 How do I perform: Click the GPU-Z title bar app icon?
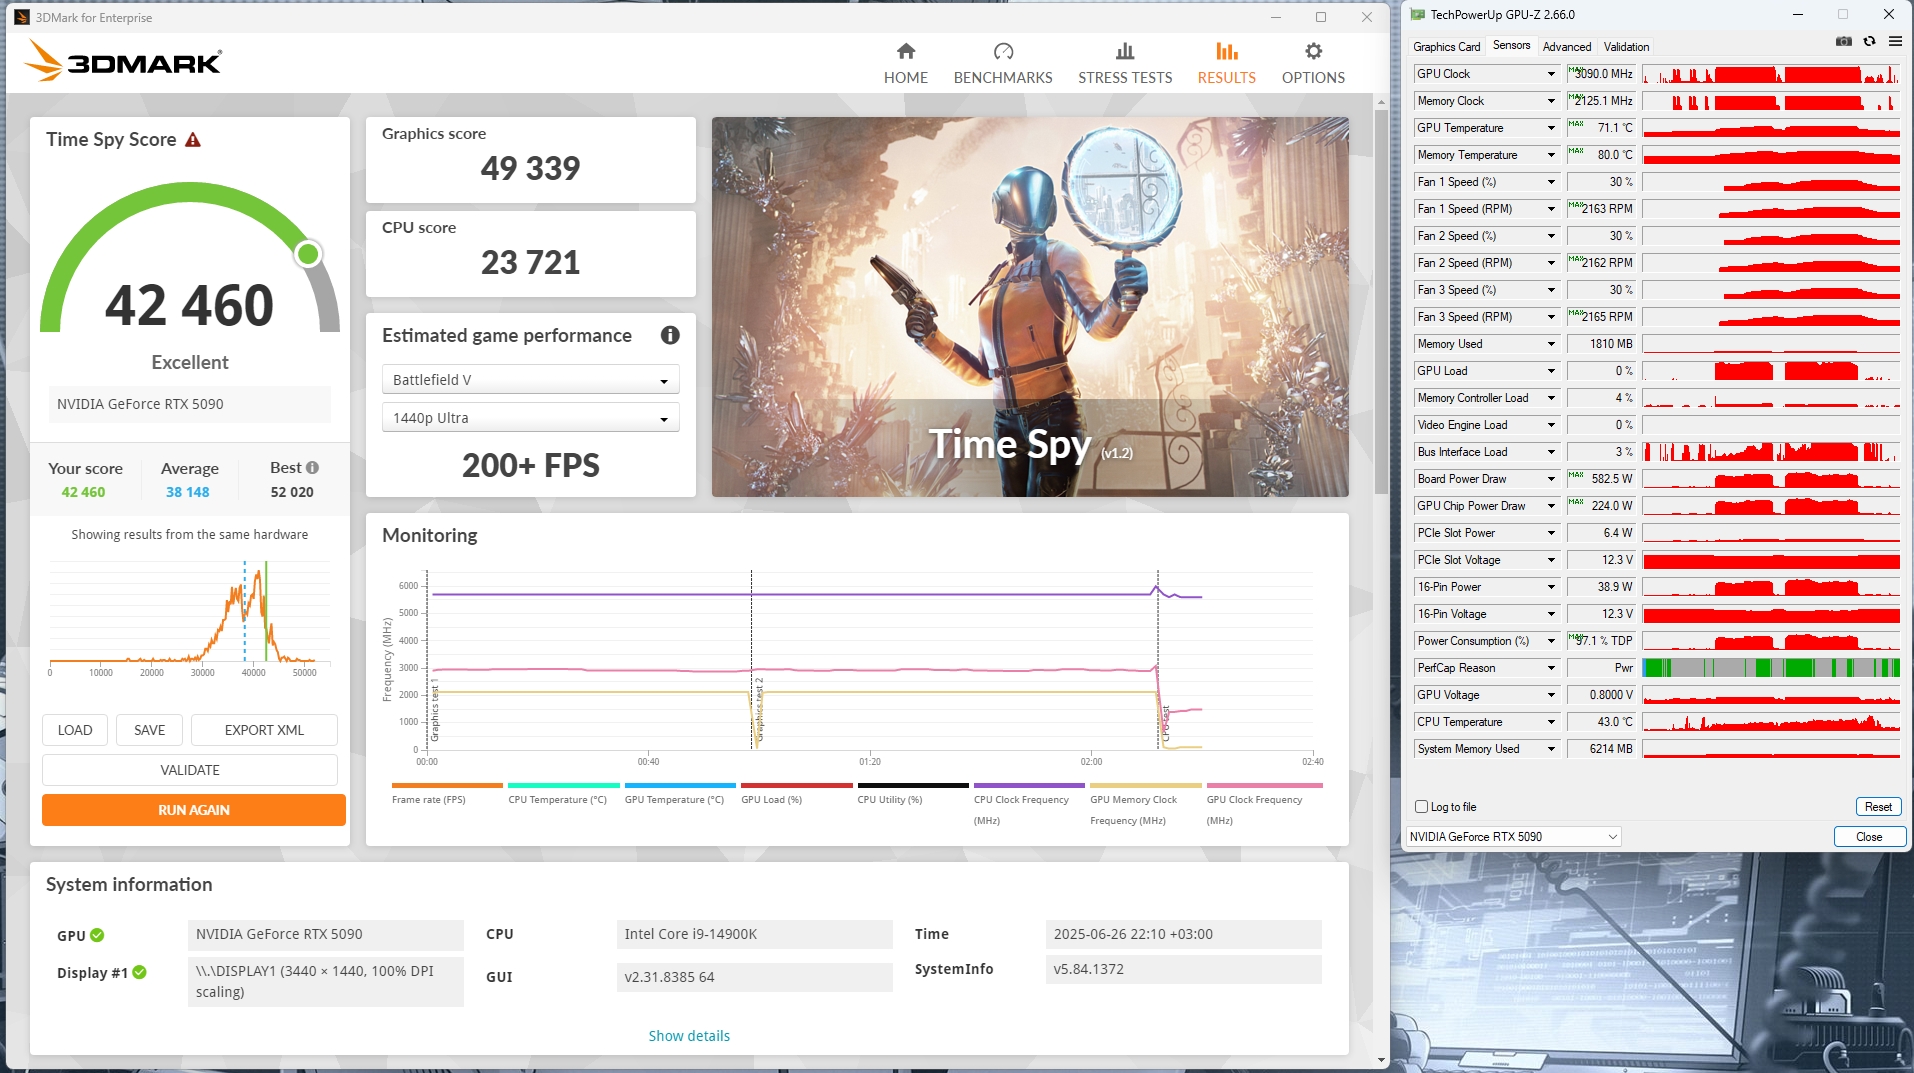click(1418, 15)
